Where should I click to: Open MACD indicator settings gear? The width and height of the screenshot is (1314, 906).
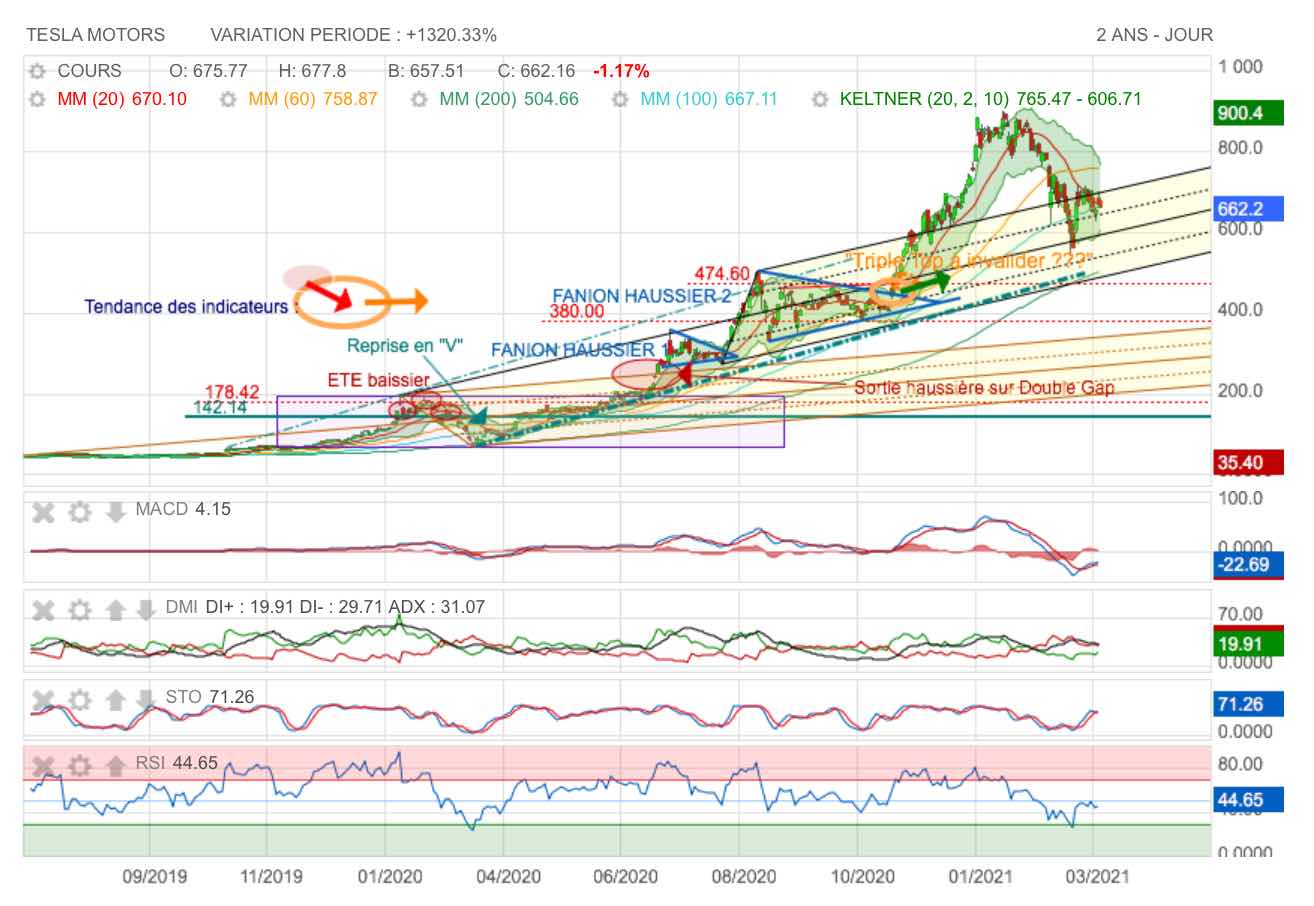tap(80, 512)
